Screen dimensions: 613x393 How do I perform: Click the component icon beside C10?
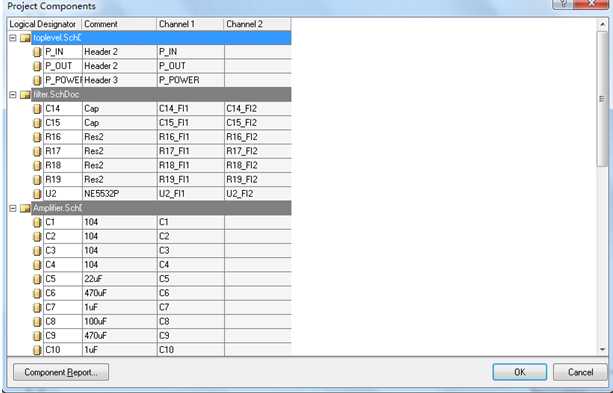(37, 350)
